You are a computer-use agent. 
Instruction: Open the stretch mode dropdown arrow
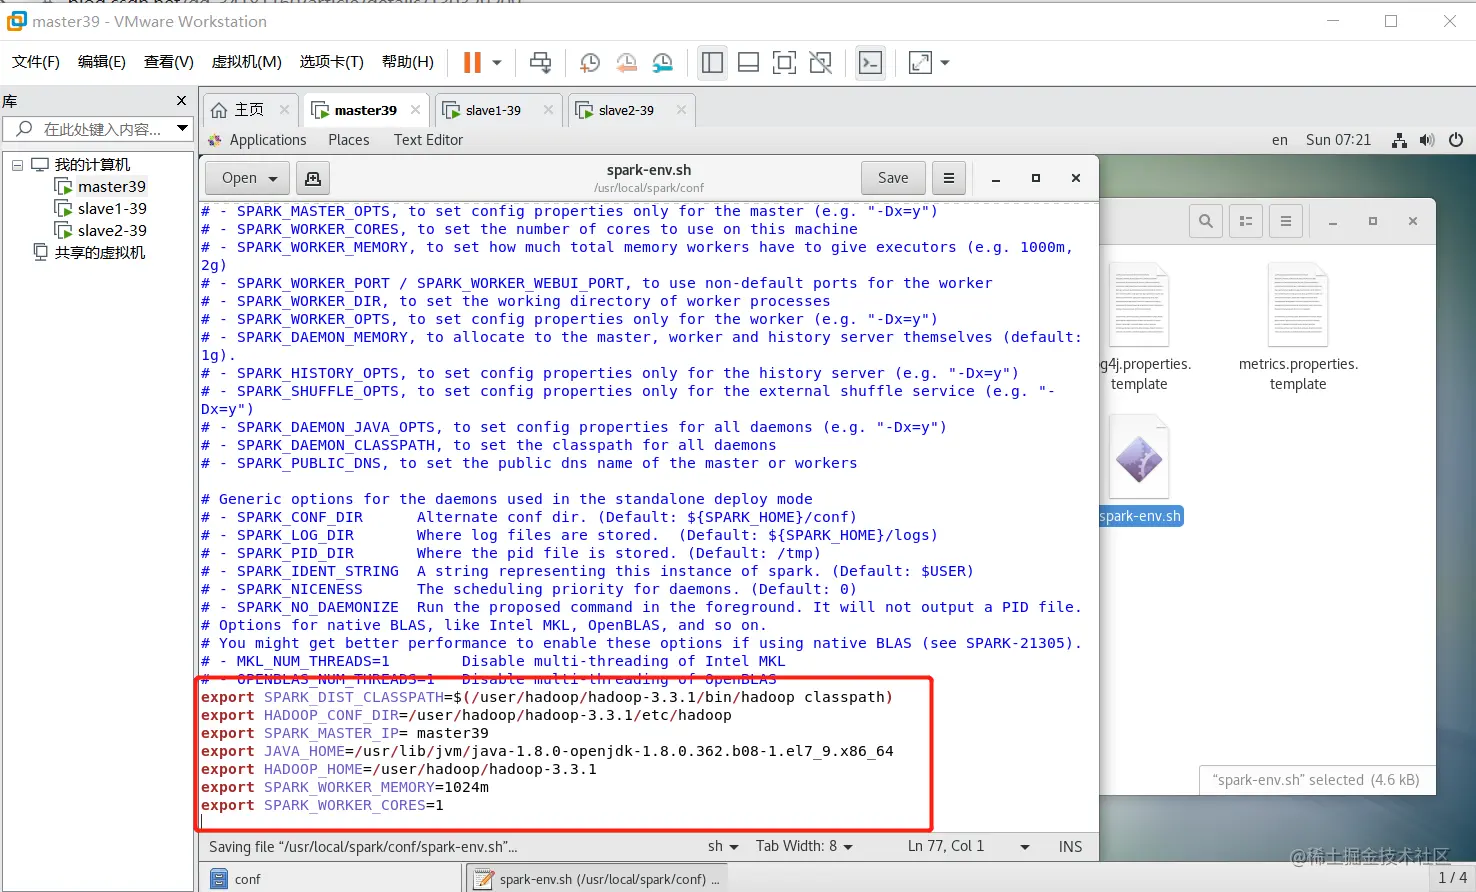945,63
